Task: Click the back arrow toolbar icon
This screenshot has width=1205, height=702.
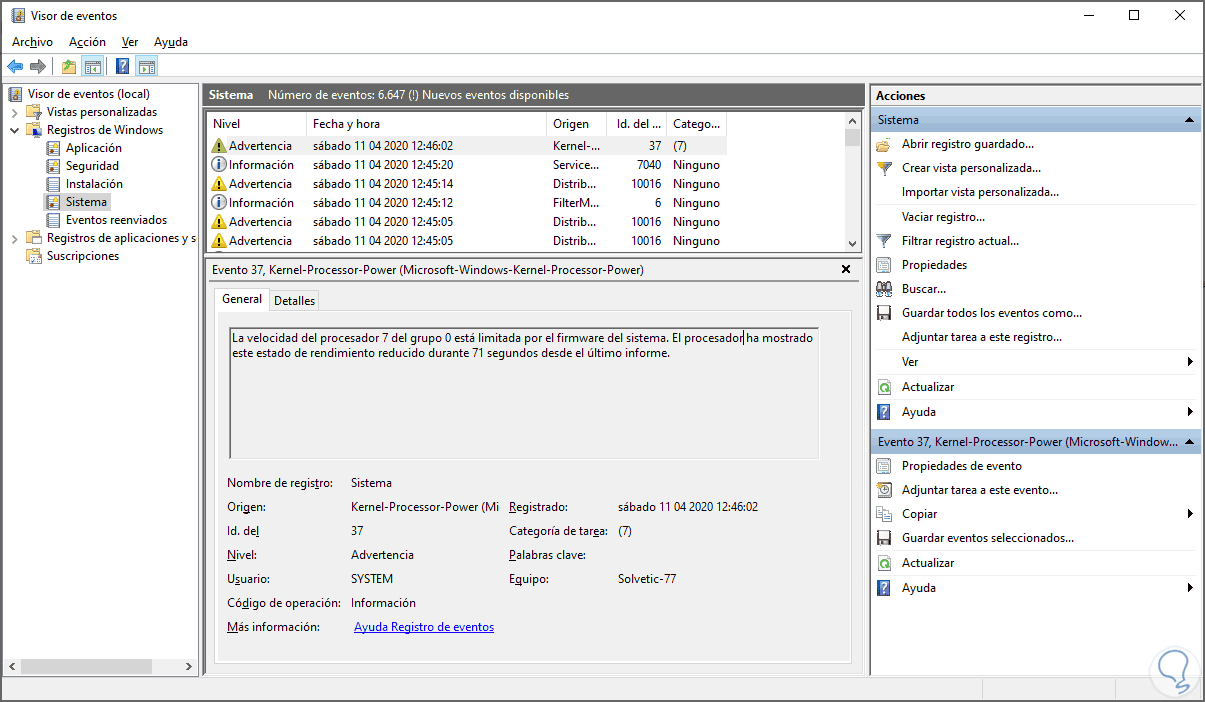Action: click(15, 67)
